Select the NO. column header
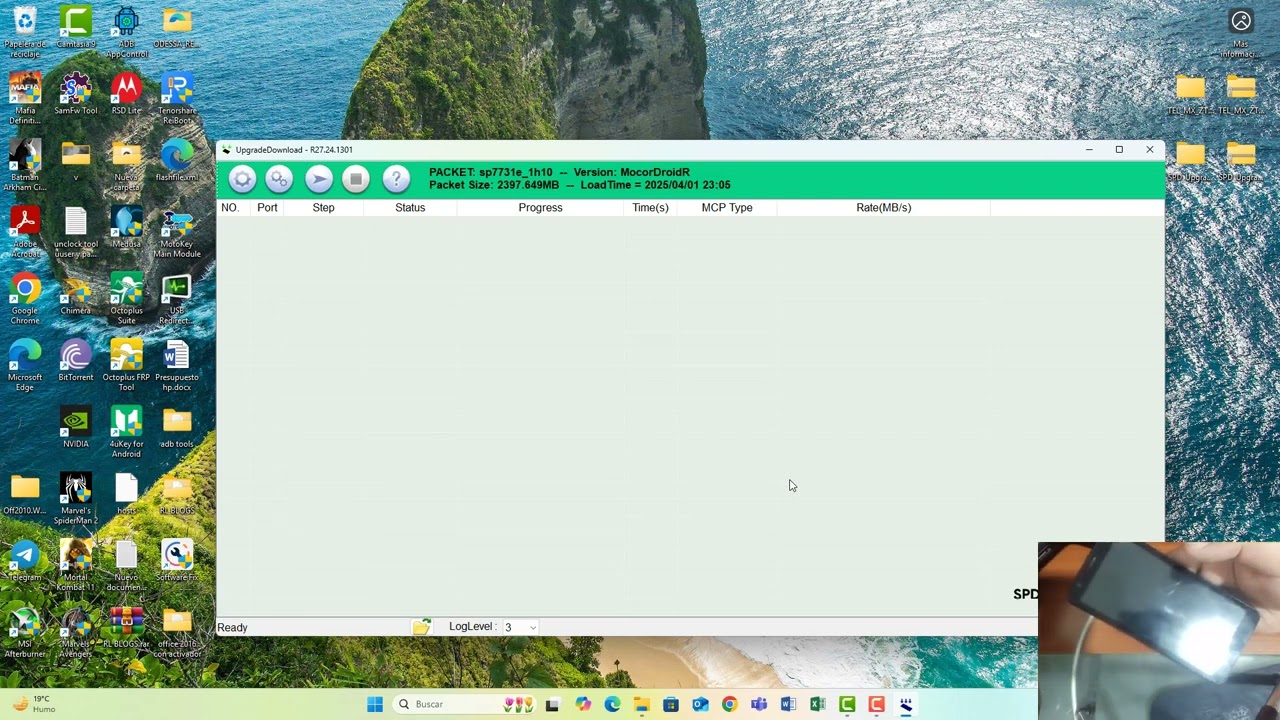The image size is (1280, 720). tap(230, 207)
